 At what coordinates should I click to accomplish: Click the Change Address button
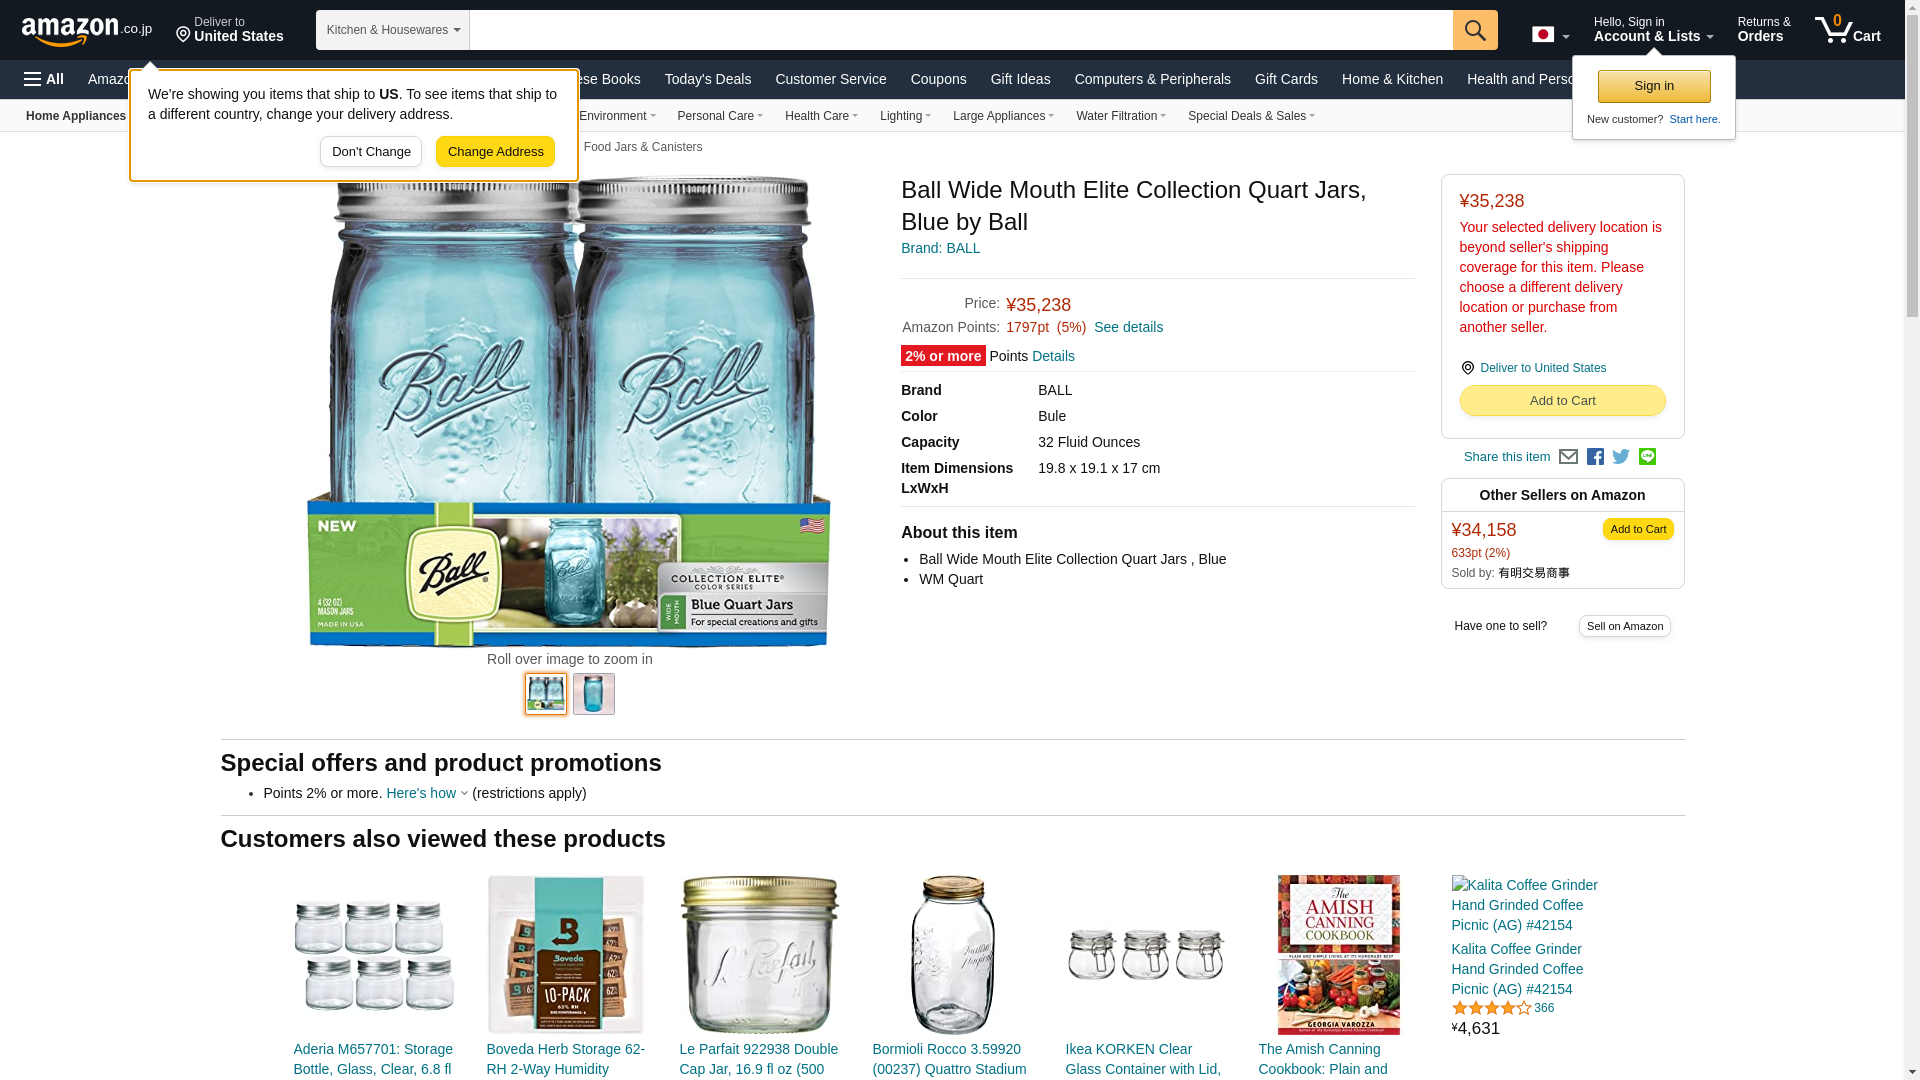pos(495,152)
